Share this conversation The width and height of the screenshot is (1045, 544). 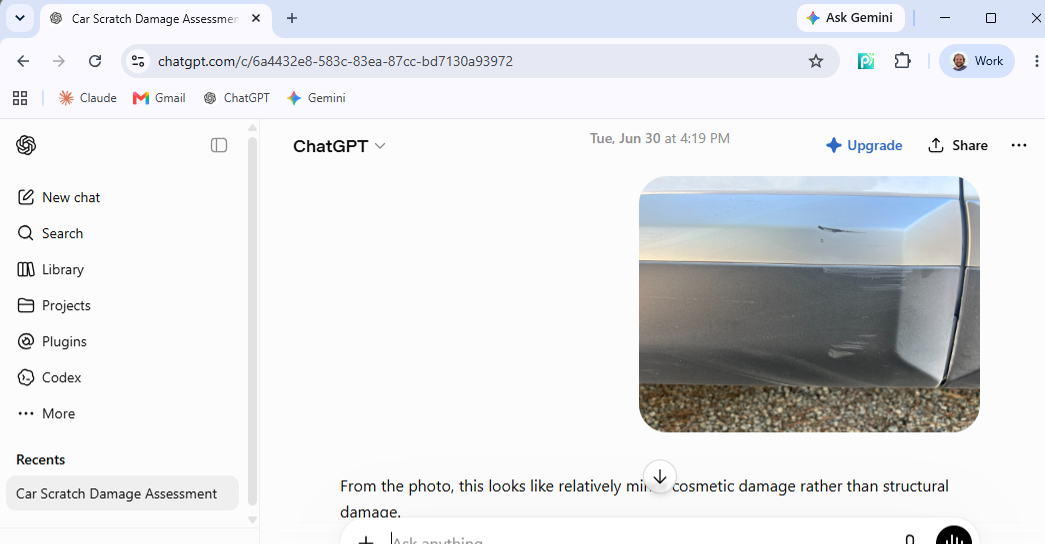(958, 145)
